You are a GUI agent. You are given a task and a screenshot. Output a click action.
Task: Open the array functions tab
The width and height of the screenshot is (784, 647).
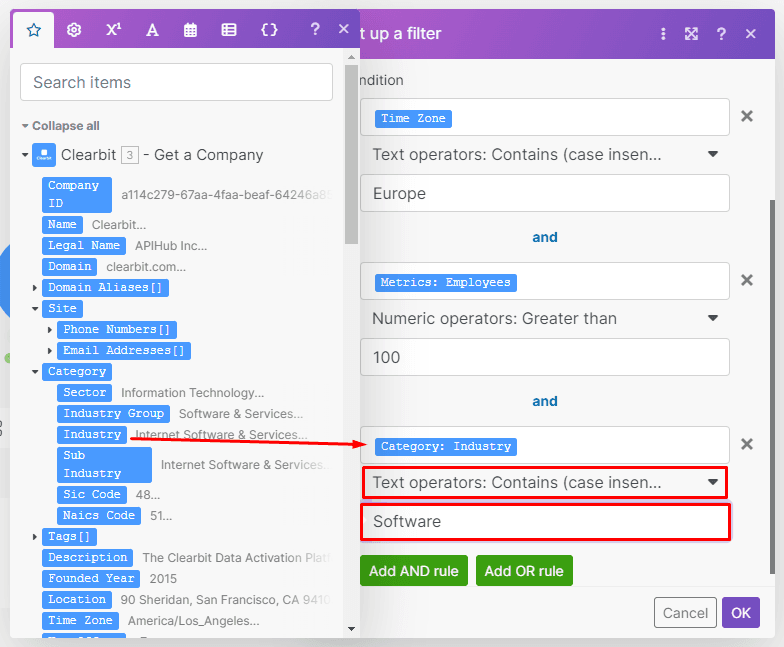(x=229, y=30)
